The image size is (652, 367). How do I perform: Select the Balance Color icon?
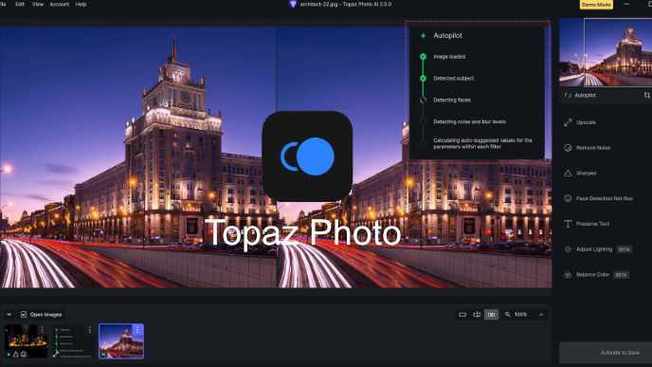(568, 275)
